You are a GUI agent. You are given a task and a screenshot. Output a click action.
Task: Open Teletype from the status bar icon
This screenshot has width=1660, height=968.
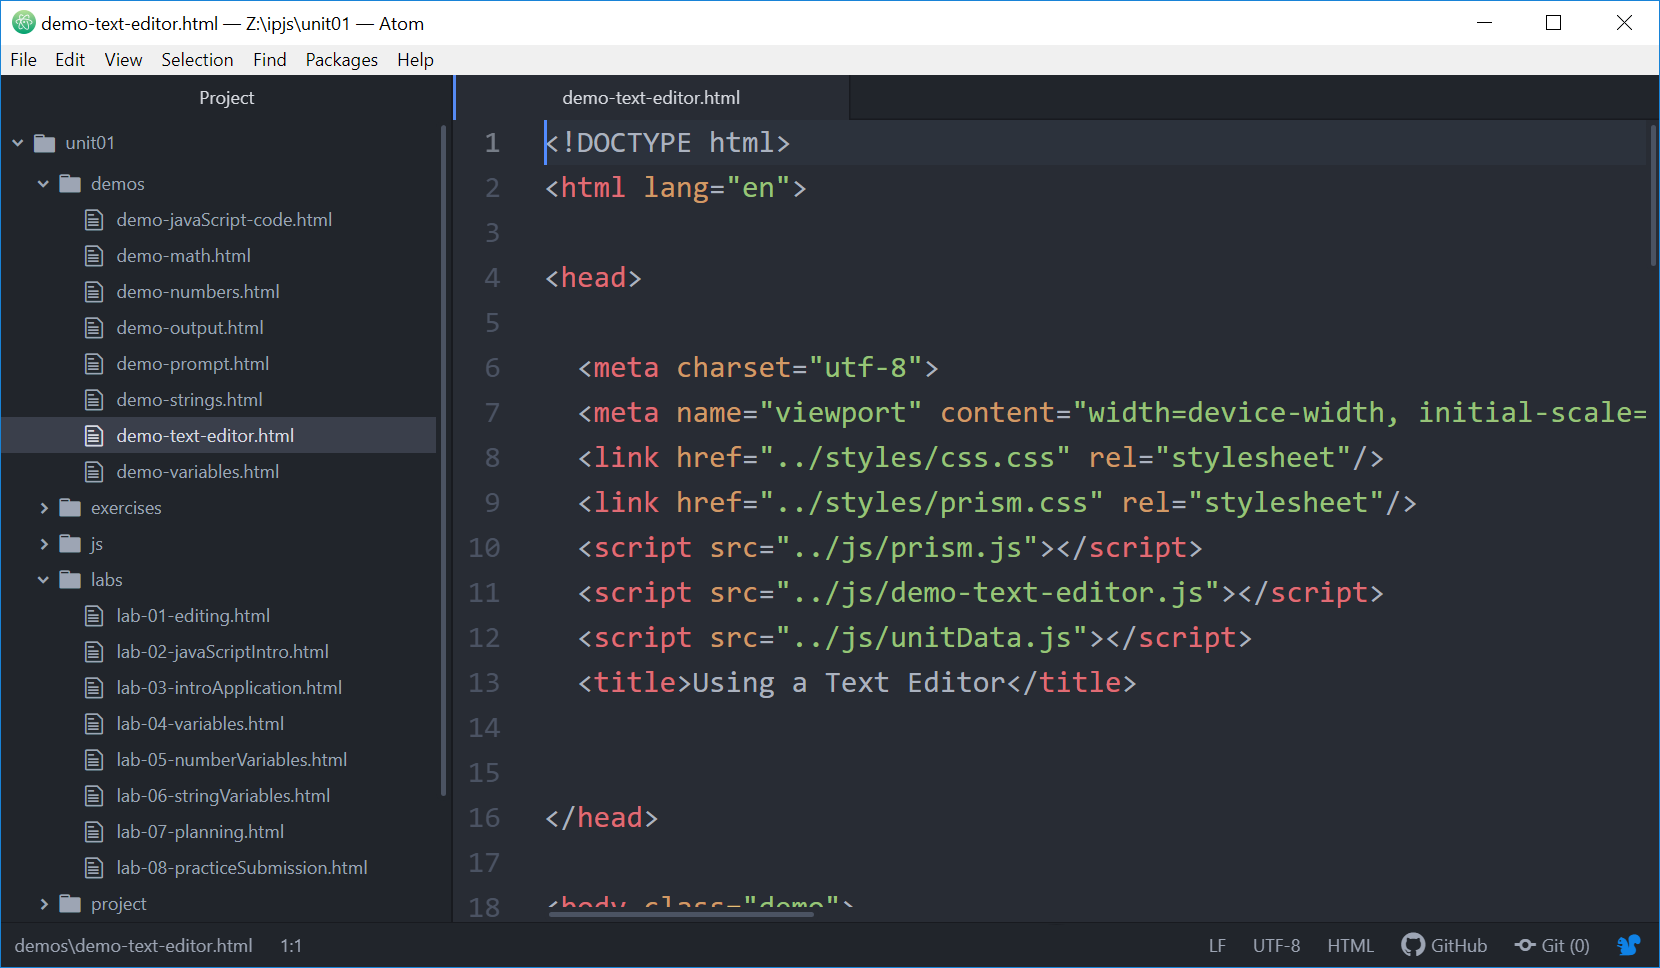coord(1629,945)
